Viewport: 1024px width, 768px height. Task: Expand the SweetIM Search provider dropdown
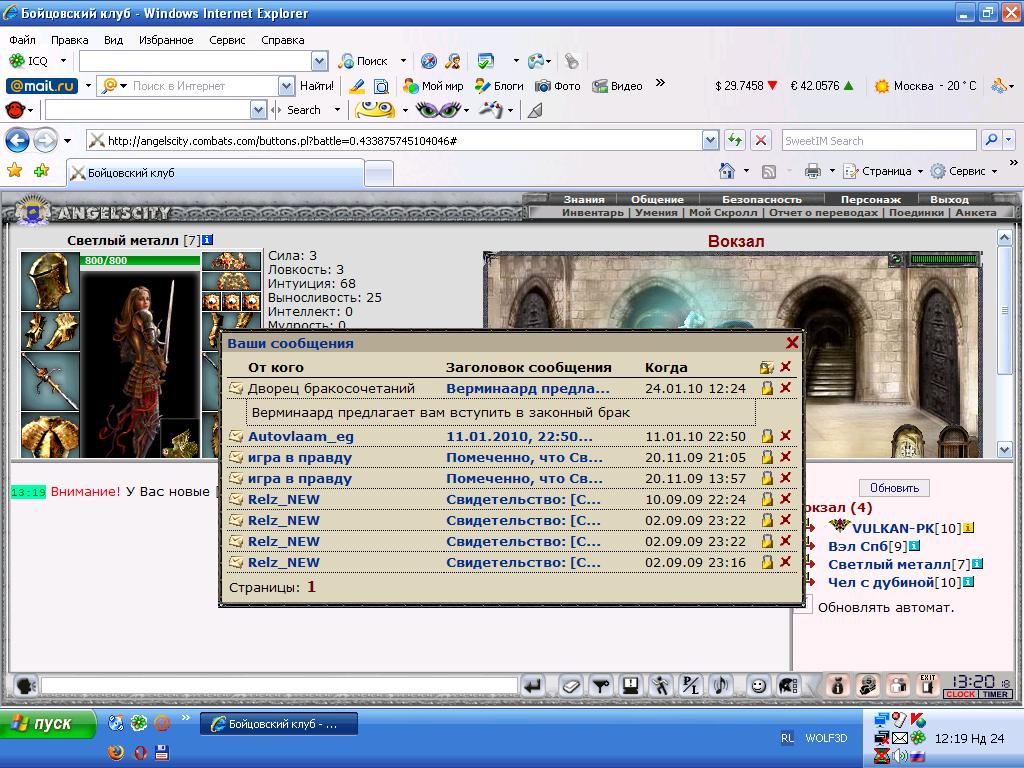coord(1008,140)
